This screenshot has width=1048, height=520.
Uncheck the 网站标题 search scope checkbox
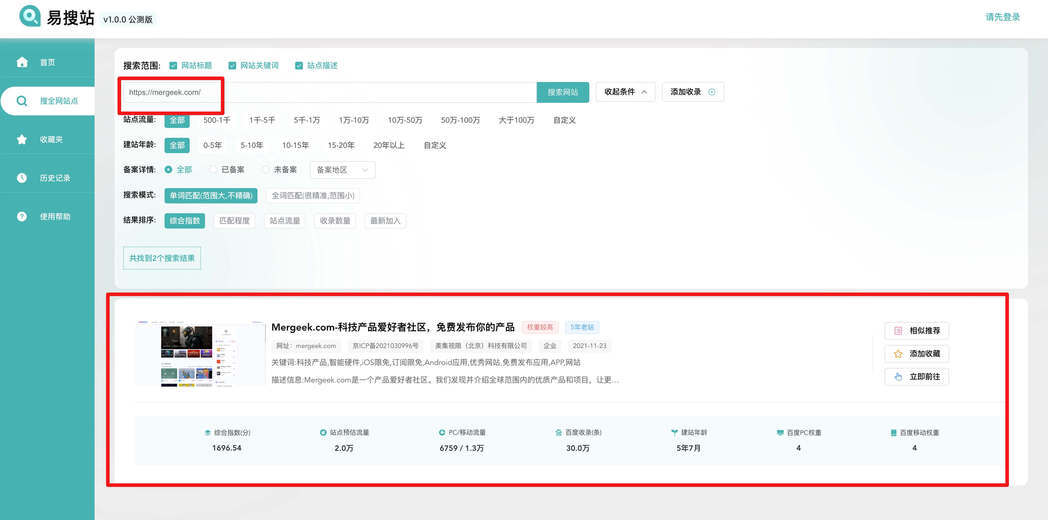click(x=173, y=66)
